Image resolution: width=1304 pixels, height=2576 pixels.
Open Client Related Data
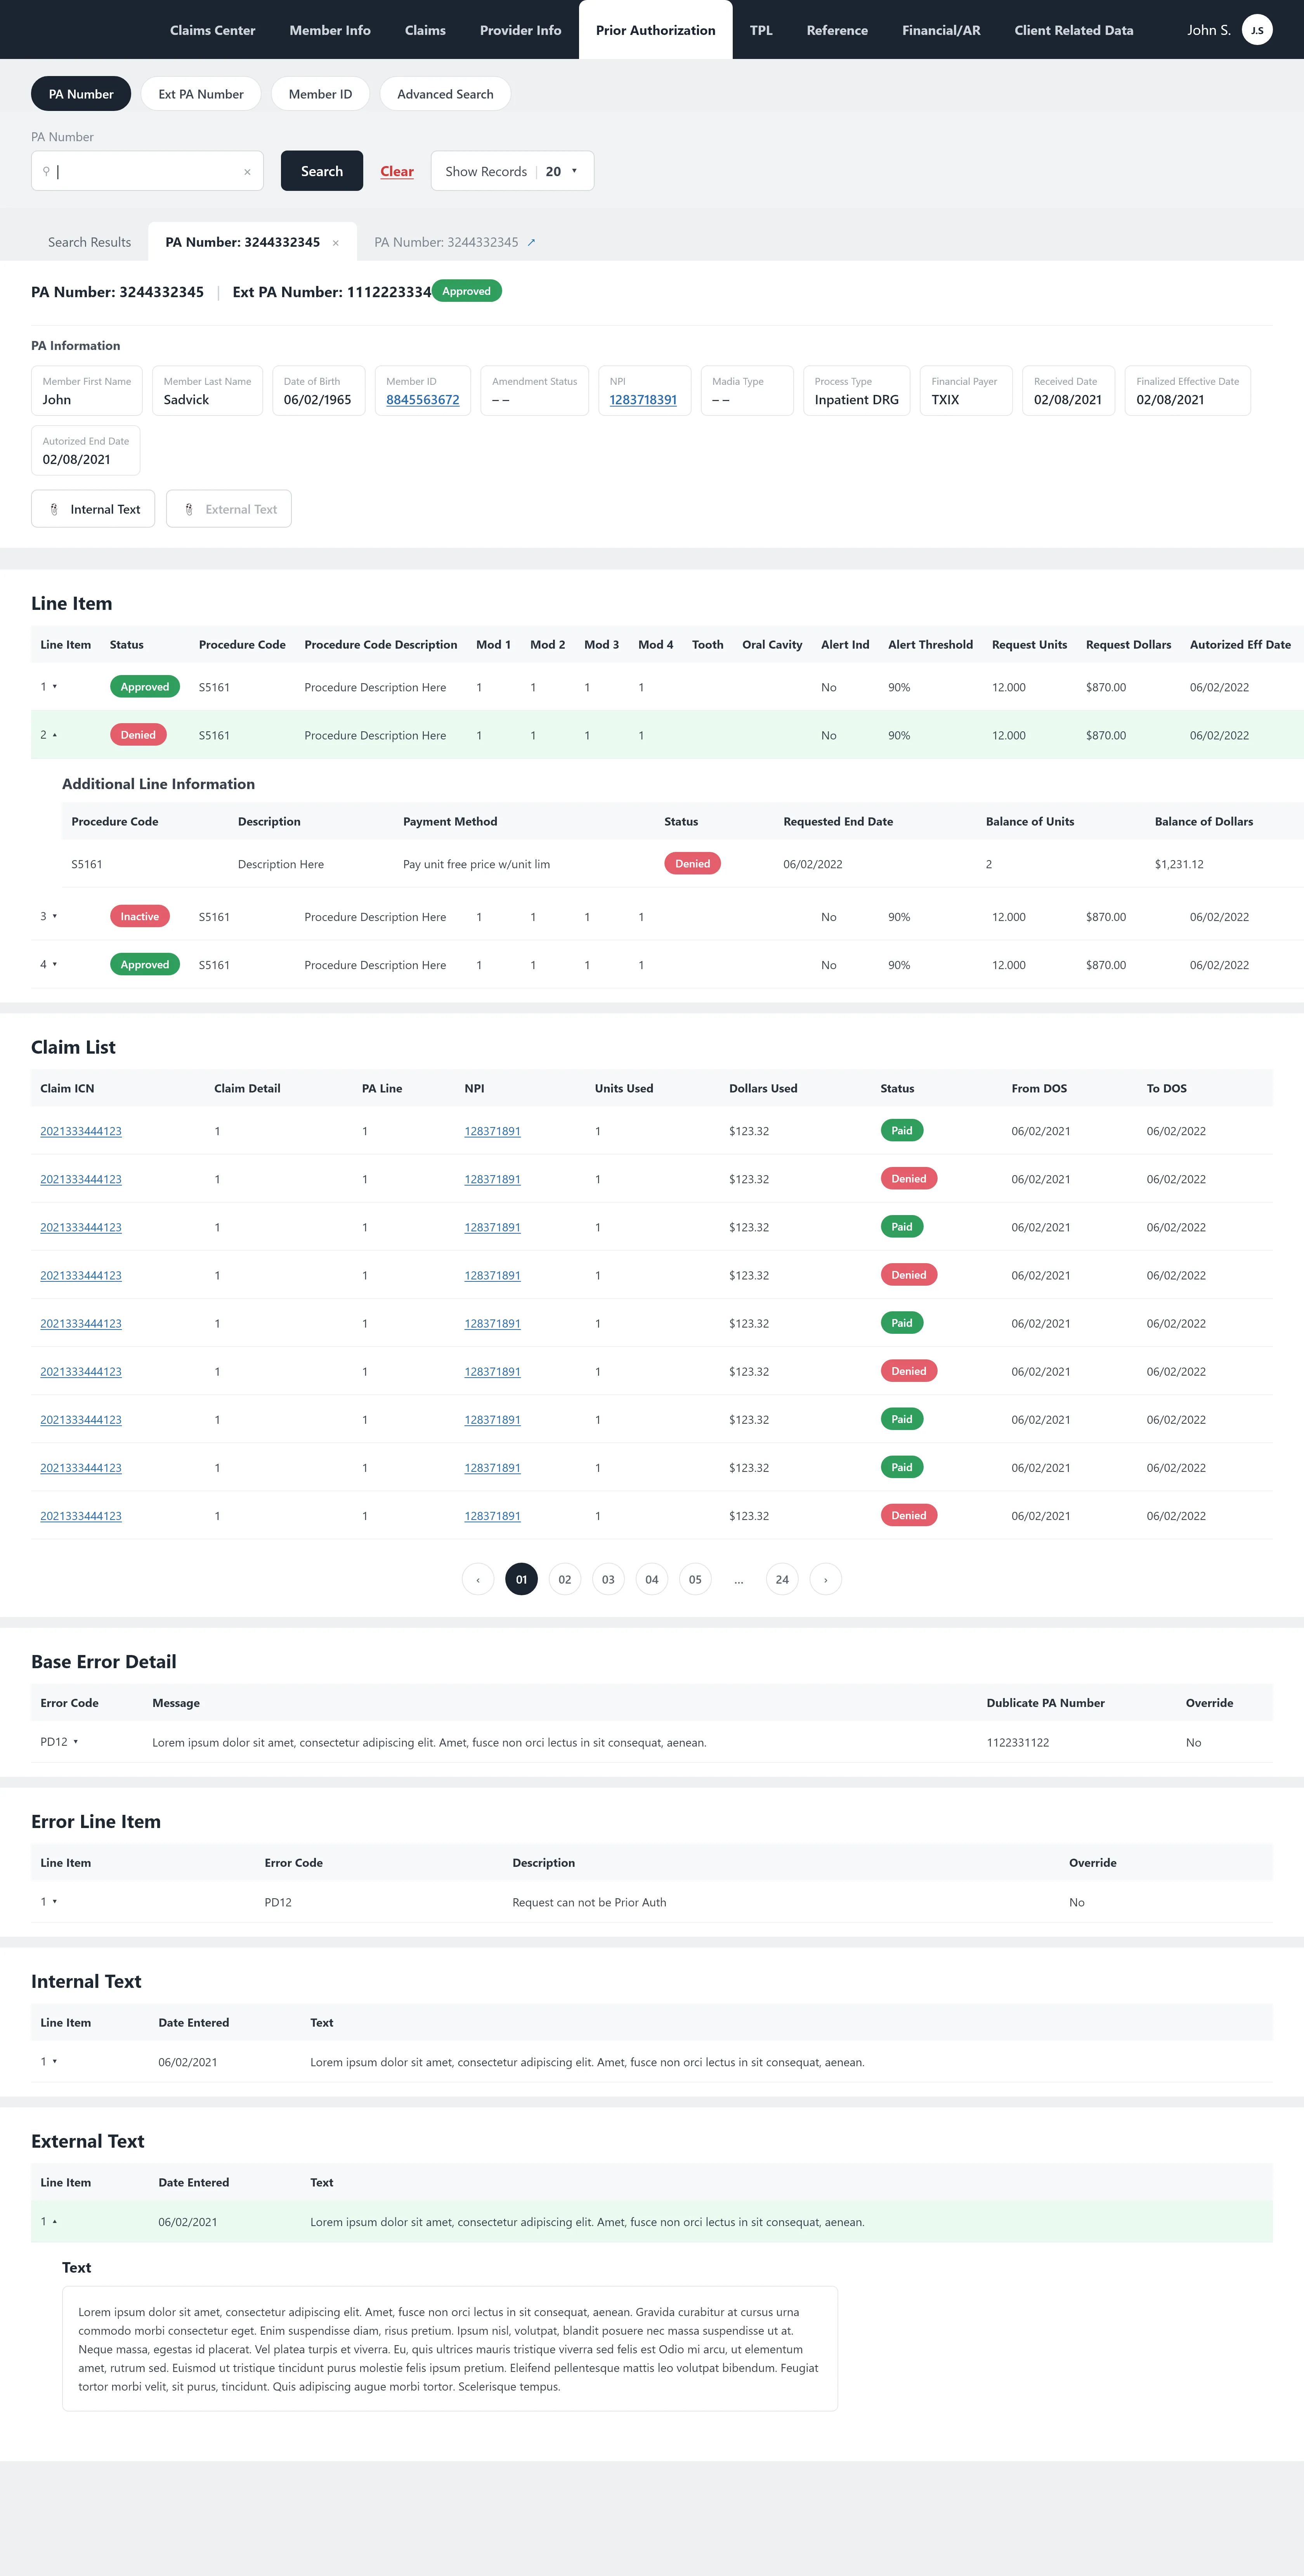(1074, 30)
